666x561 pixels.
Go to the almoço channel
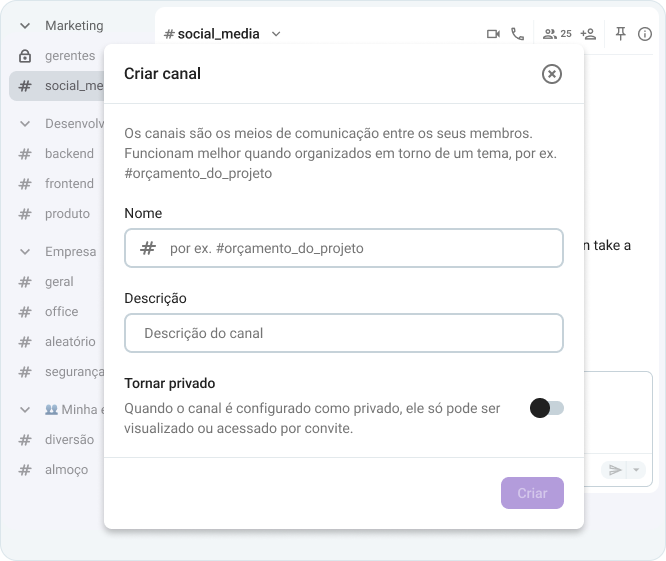pos(66,470)
